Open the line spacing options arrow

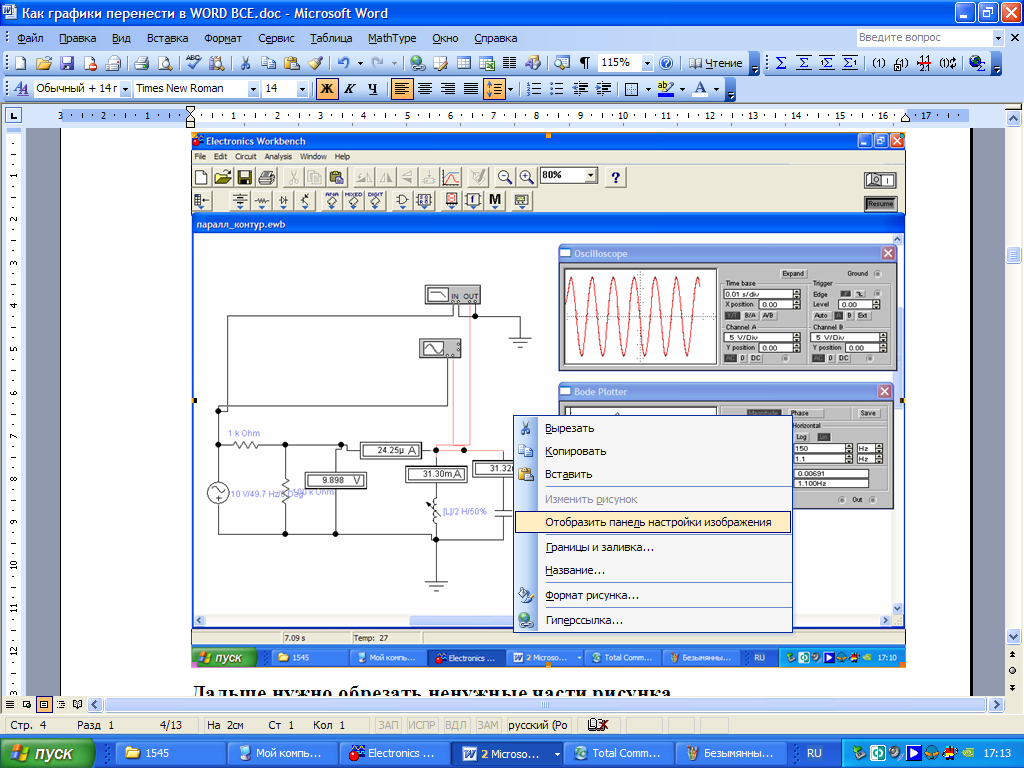pos(510,89)
